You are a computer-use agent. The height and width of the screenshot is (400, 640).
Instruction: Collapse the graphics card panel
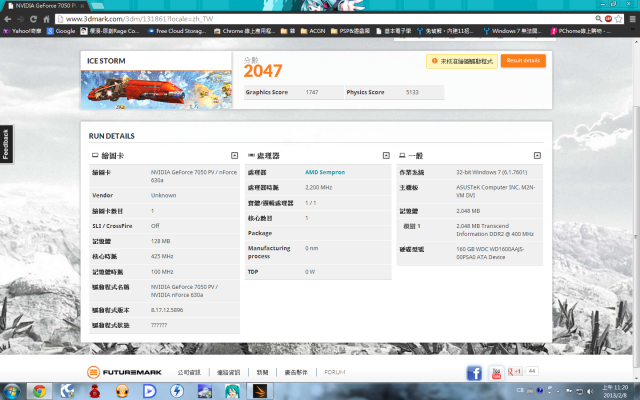(234, 156)
